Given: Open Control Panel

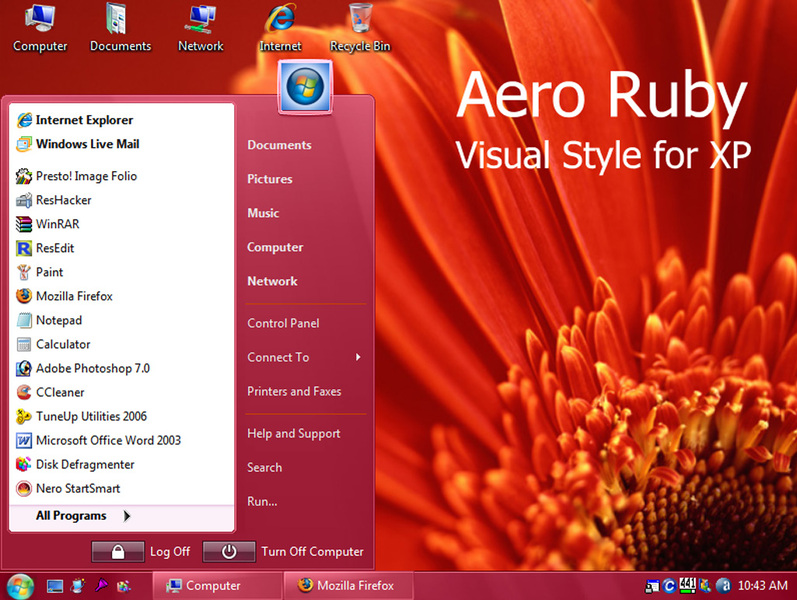Looking at the screenshot, I should pos(283,323).
